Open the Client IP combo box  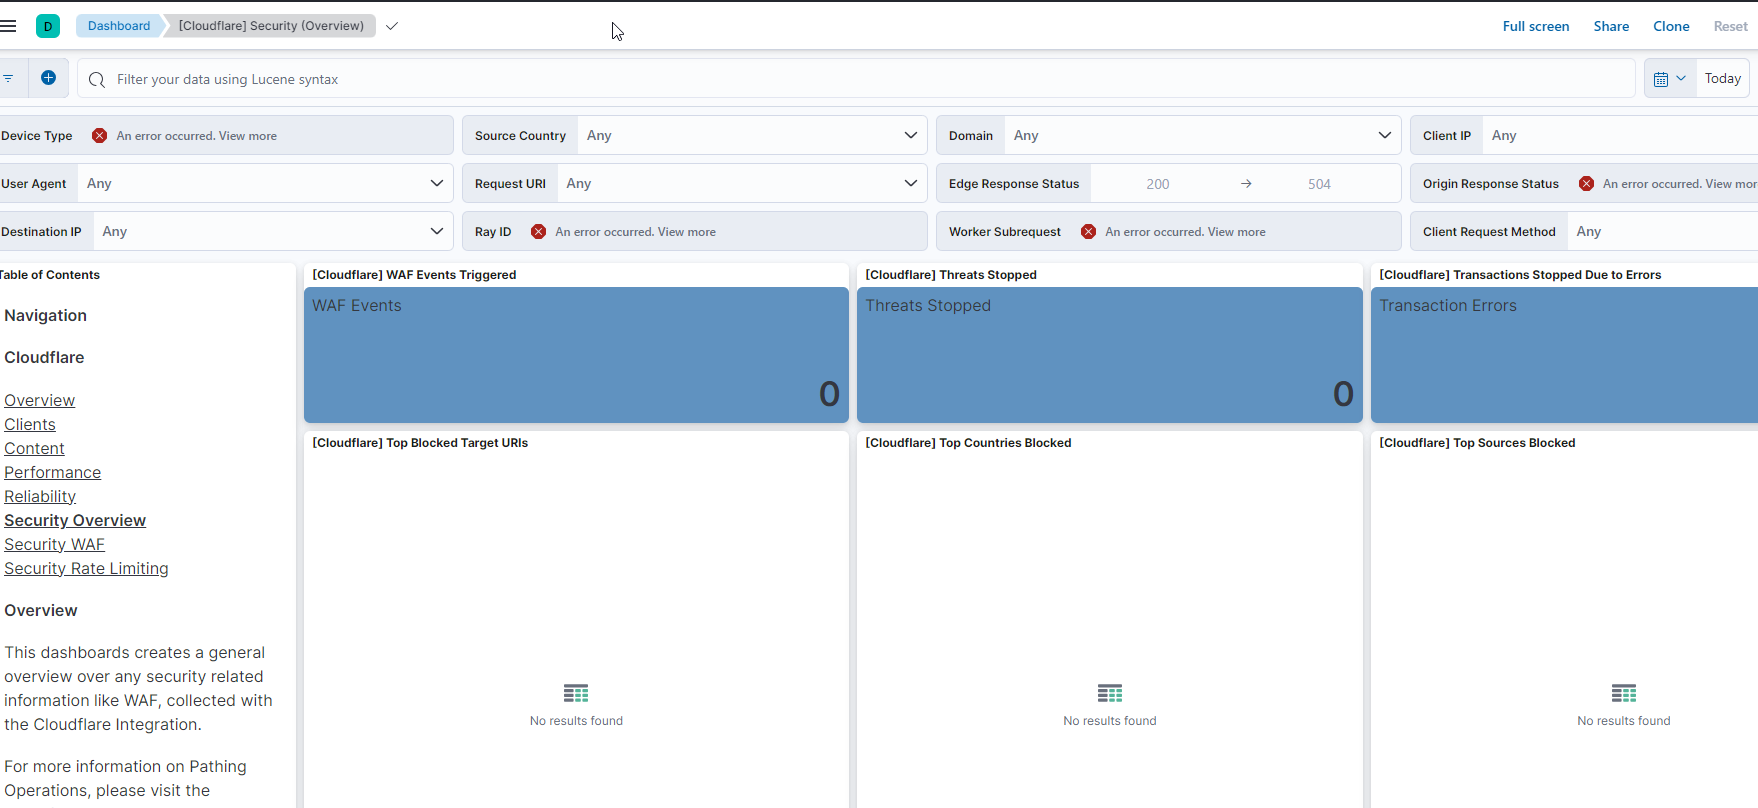coord(1620,135)
